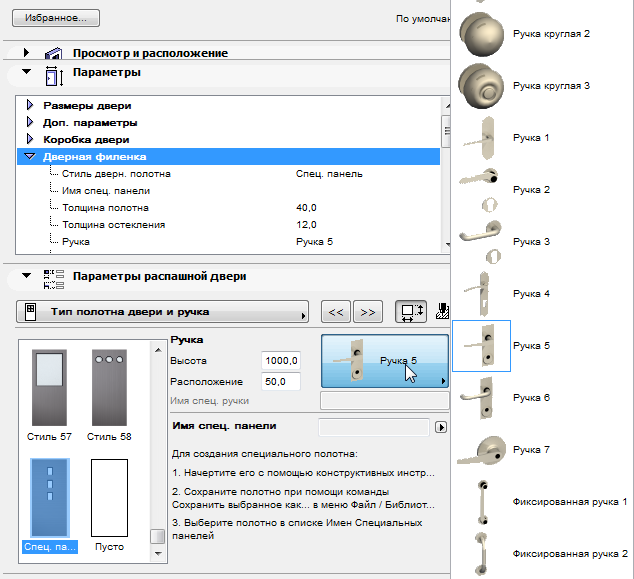The width and height of the screenshot is (634, 579).
Task: Expand the Просмотр и расположение section
Action: (26, 53)
